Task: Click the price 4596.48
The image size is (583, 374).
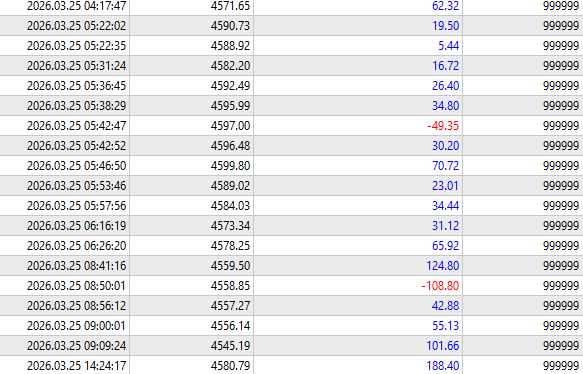Action: (x=231, y=146)
